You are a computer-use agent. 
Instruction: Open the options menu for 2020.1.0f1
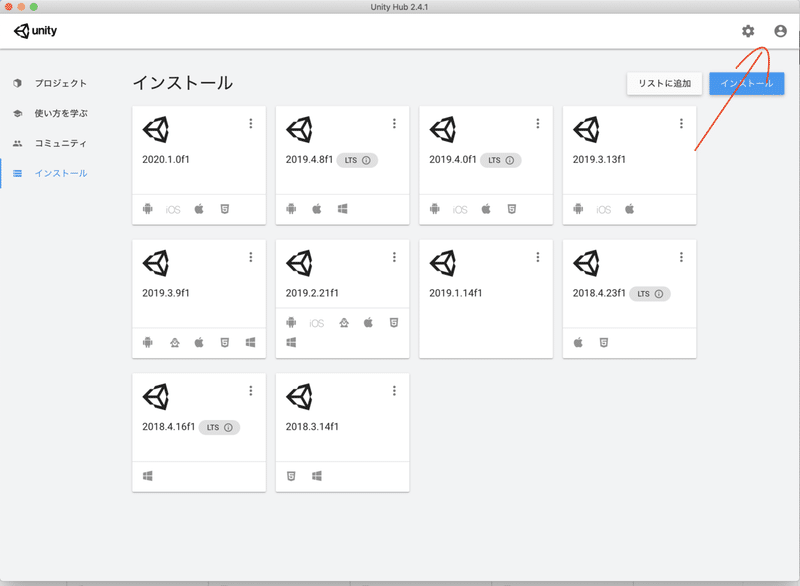(251, 123)
